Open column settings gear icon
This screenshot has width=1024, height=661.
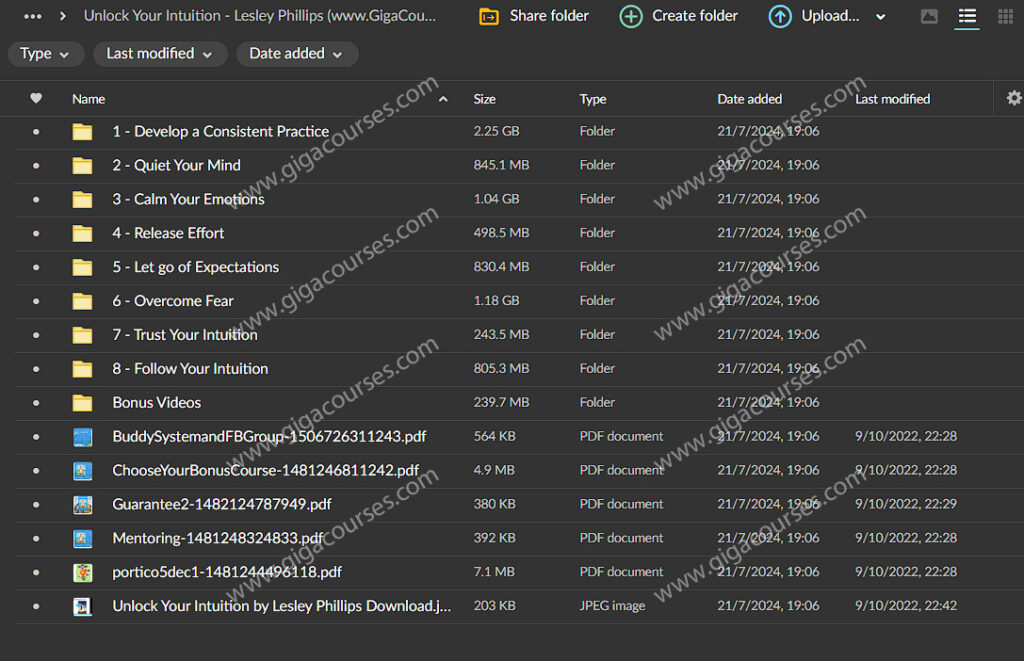tap(1014, 98)
